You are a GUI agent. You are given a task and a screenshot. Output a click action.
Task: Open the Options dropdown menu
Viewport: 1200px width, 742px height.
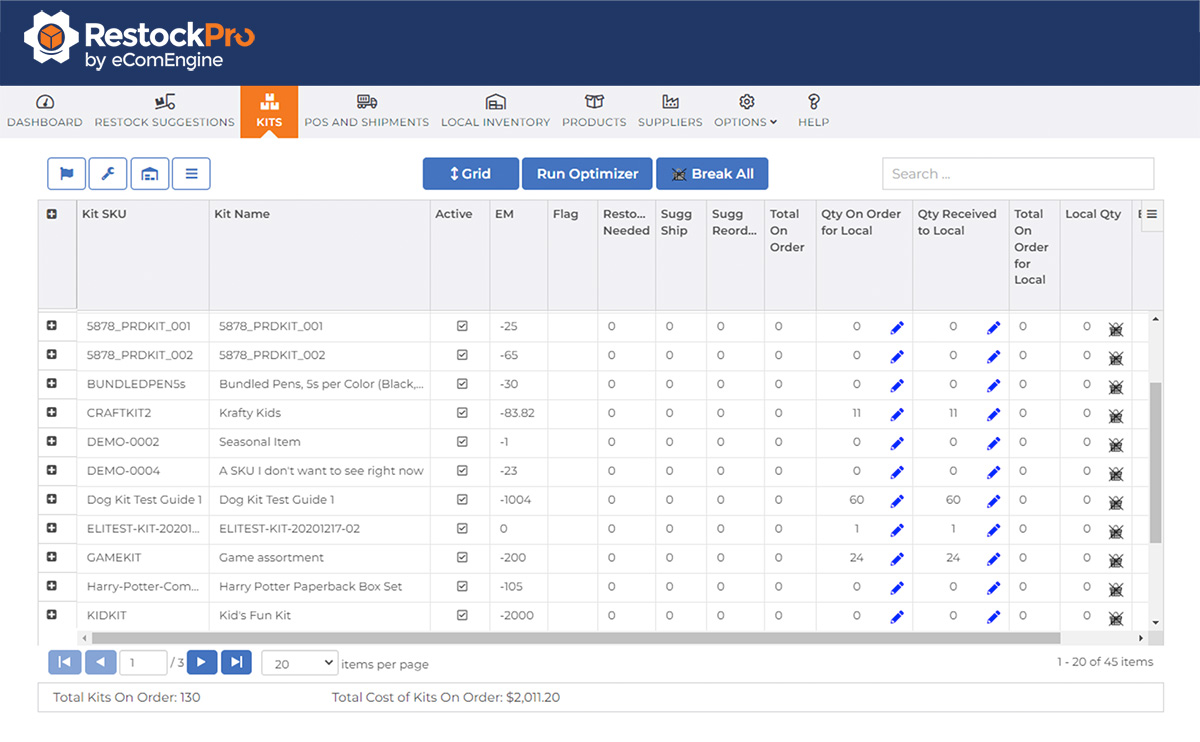(746, 110)
